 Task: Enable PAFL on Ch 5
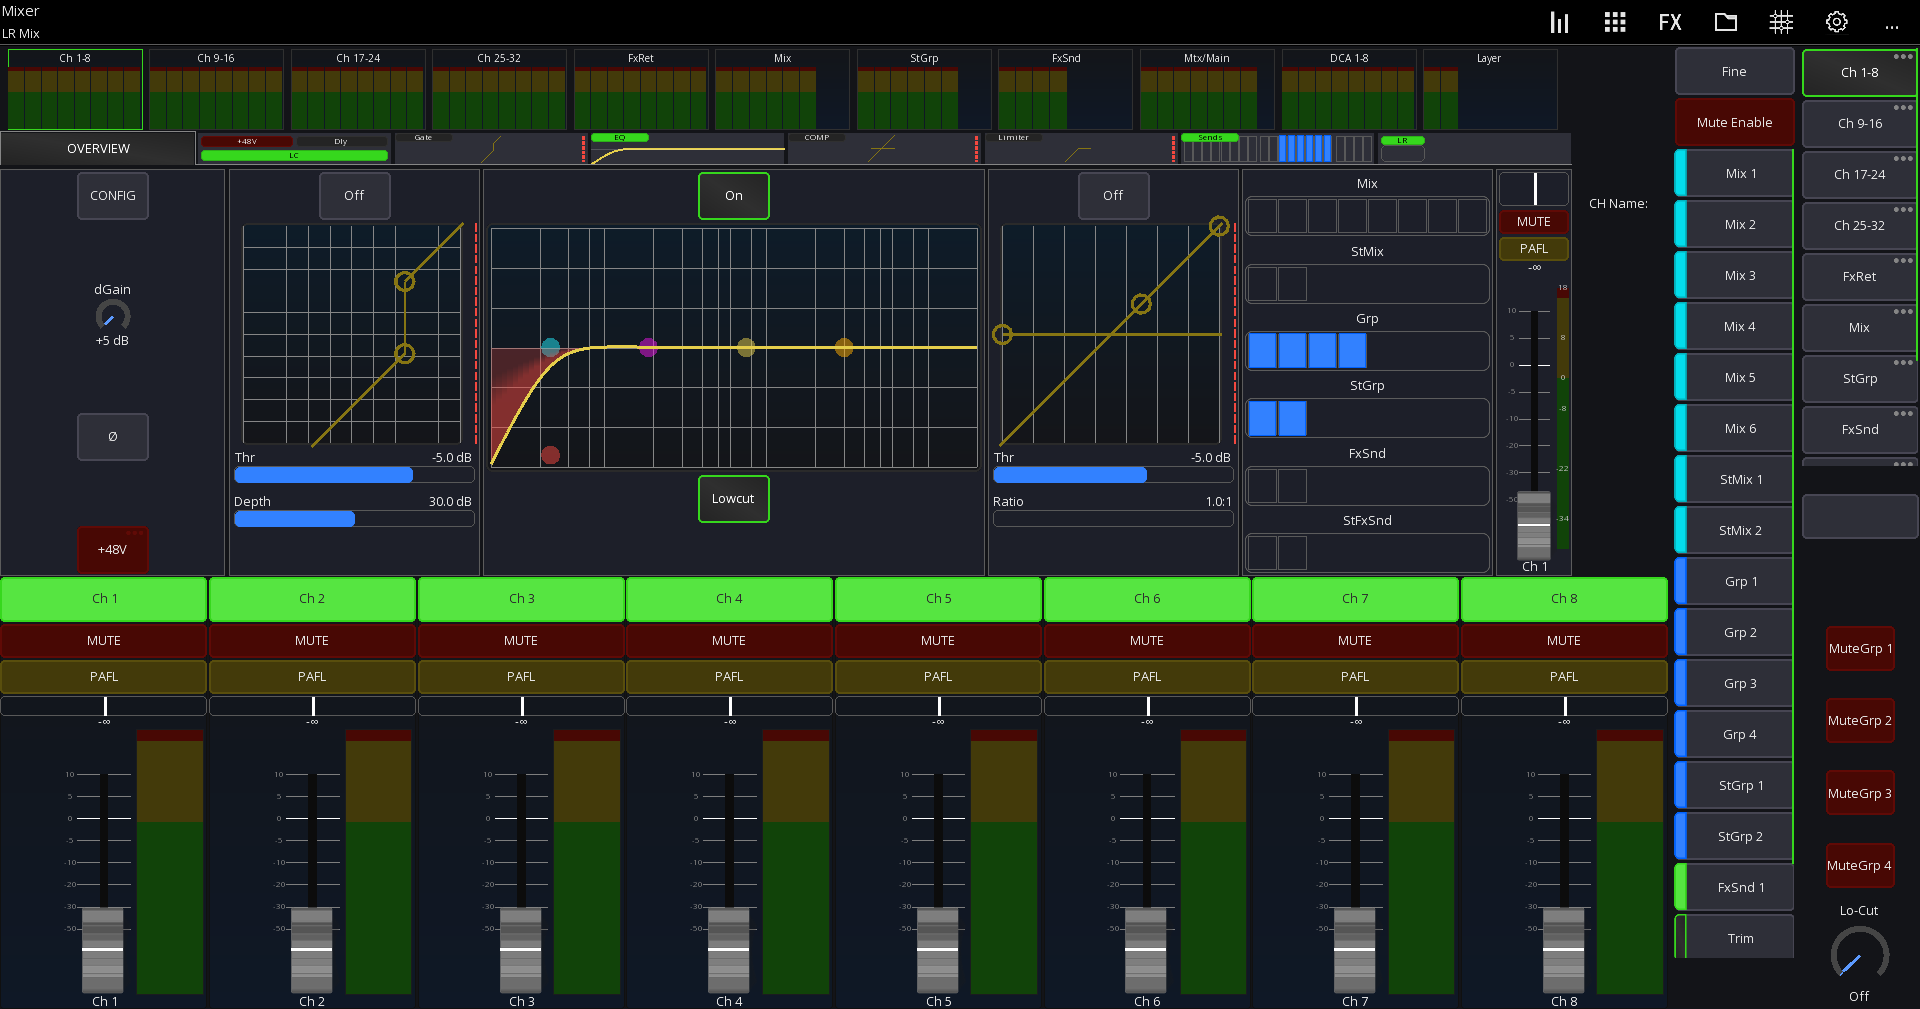938,677
